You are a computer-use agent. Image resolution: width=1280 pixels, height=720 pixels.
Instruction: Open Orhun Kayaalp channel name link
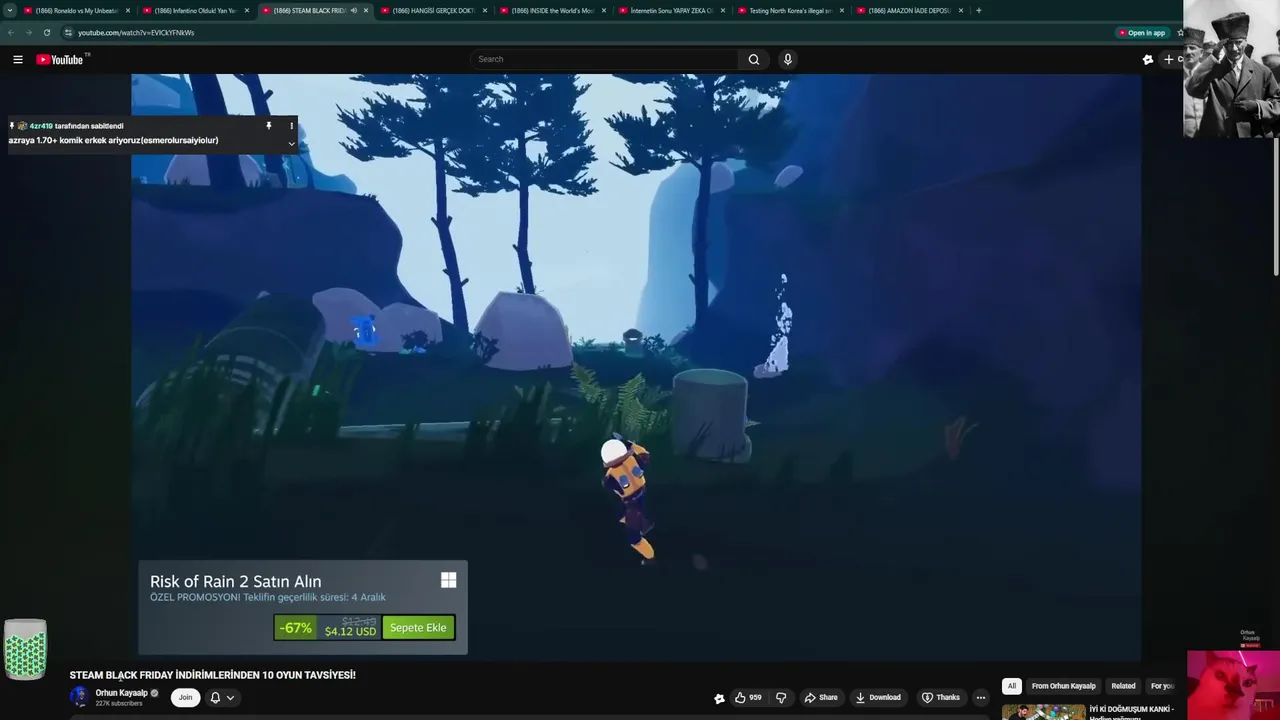(x=121, y=693)
